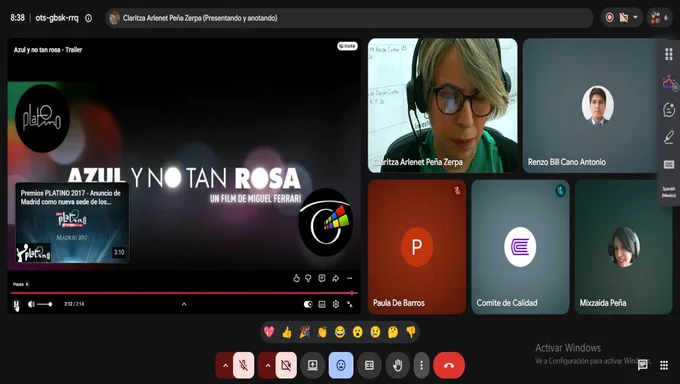Open the activities grid at bottom right
This screenshot has height=384, width=680.
pos(664,365)
